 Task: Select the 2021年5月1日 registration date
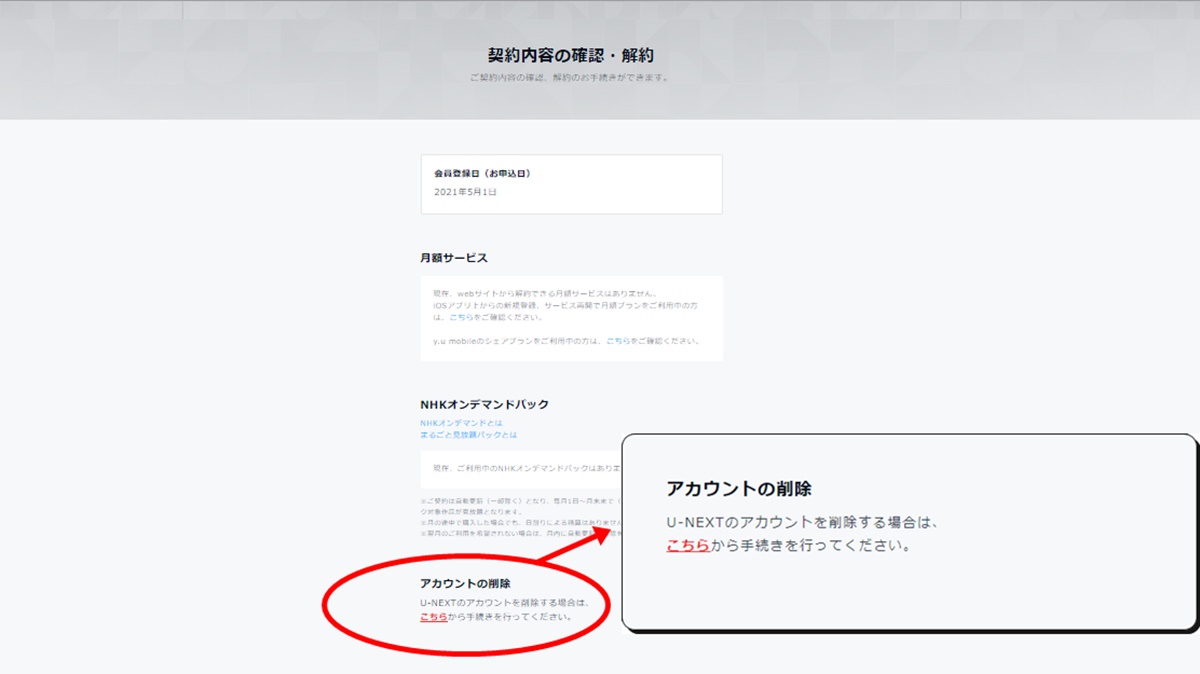(465, 191)
